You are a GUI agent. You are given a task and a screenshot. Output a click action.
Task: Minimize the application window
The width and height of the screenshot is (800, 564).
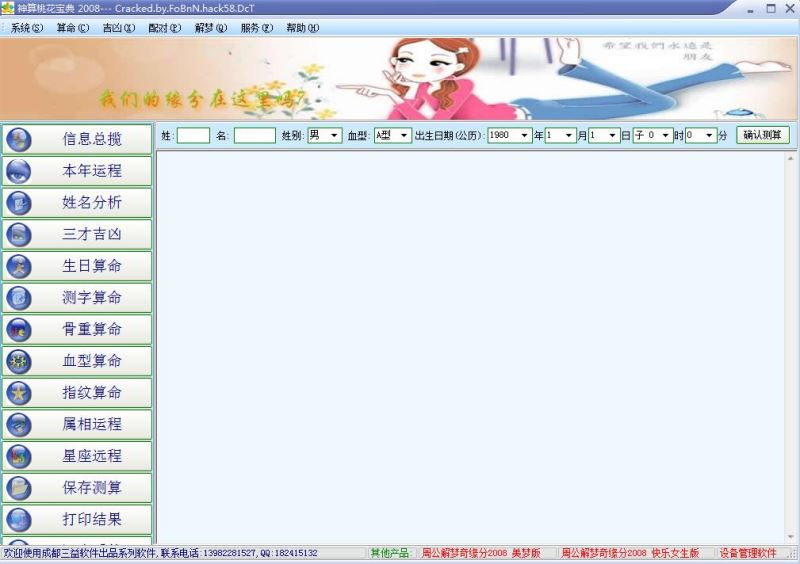pos(750,9)
